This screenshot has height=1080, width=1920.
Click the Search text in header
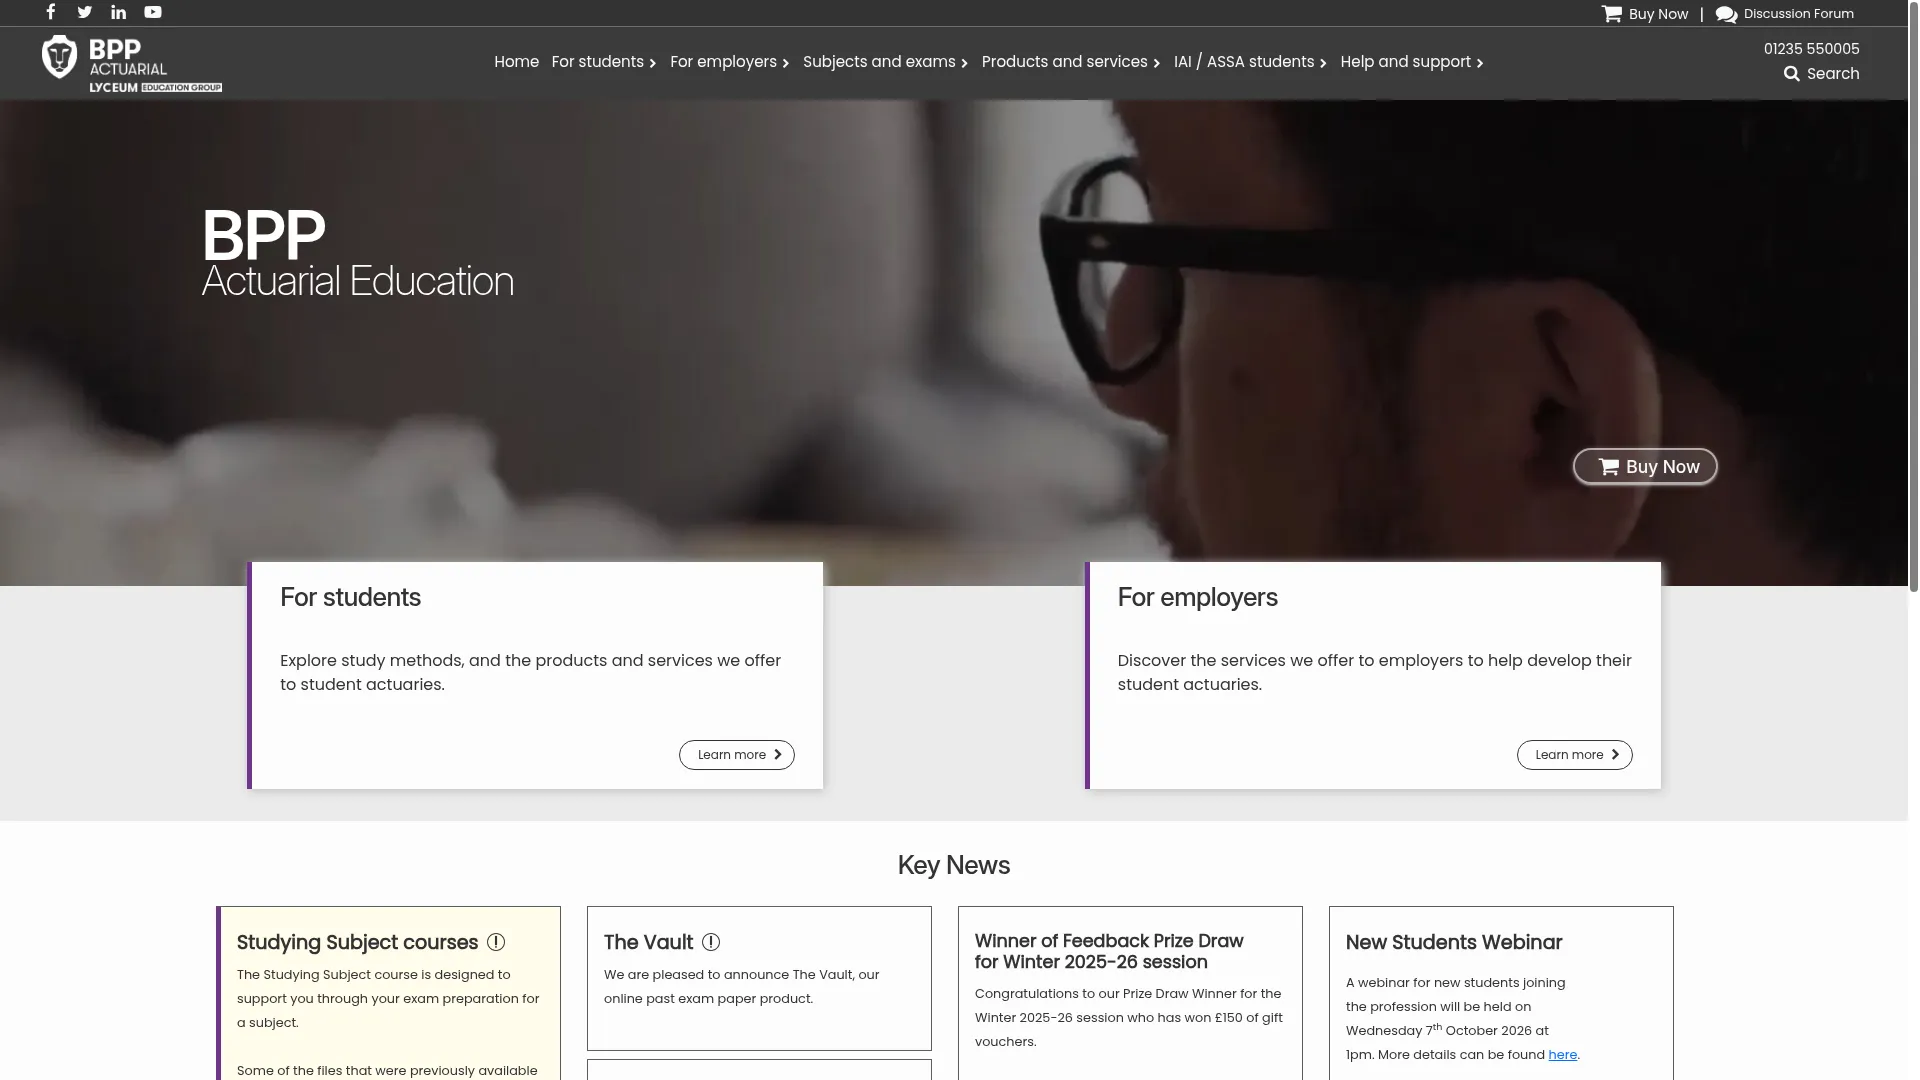click(1833, 74)
